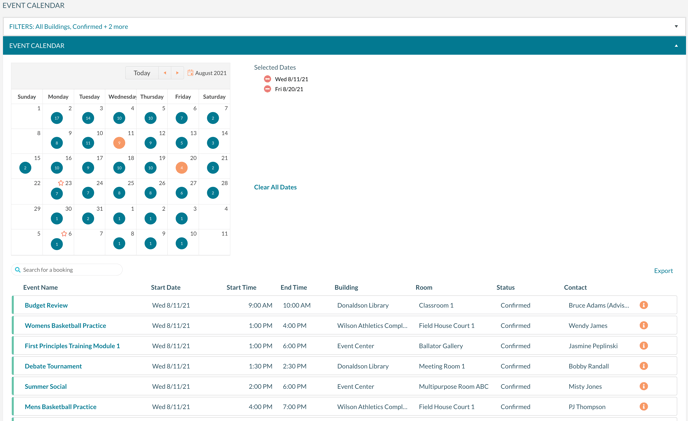The image size is (688, 421).
Task: Go to previous month in calendar
Action: [165, 73]
